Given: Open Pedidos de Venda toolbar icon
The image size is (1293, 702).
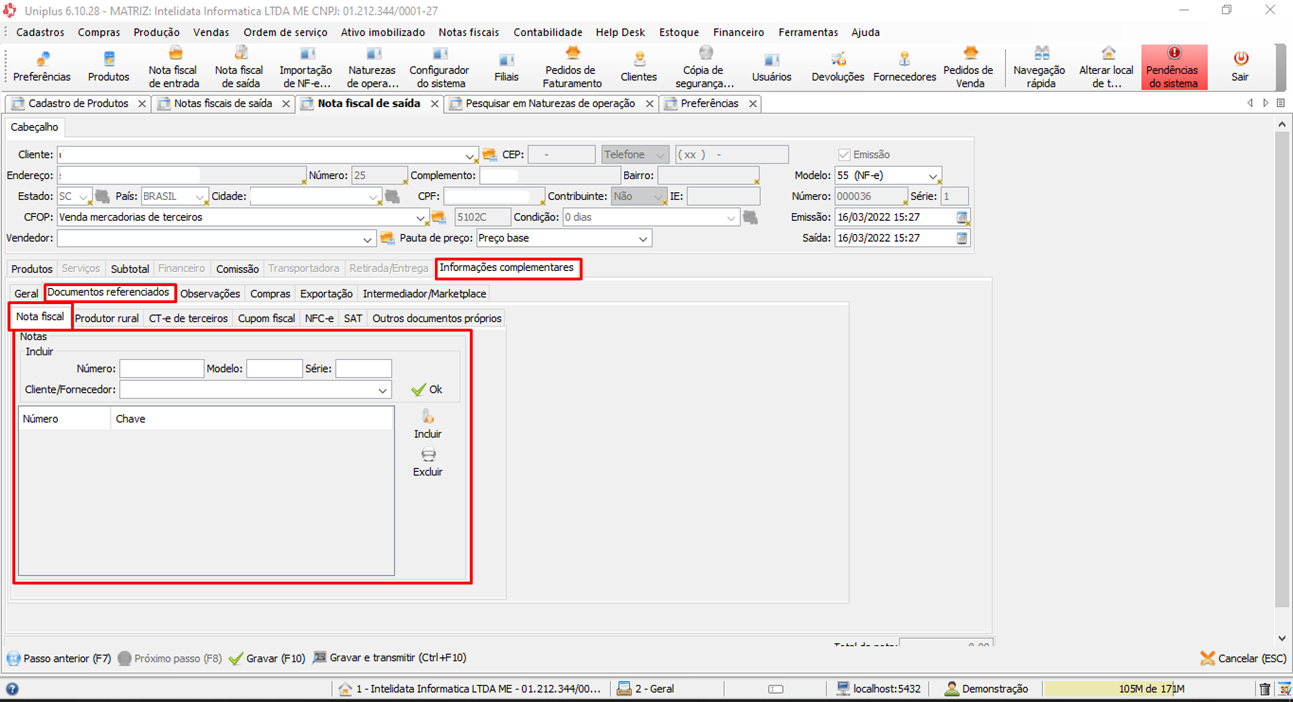Looking at the screenshot, I should coord(969,67).
